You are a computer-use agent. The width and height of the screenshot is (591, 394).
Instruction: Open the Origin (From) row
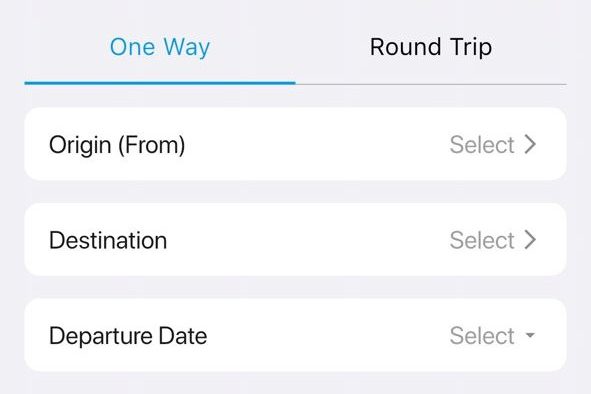tap(296, 144)
